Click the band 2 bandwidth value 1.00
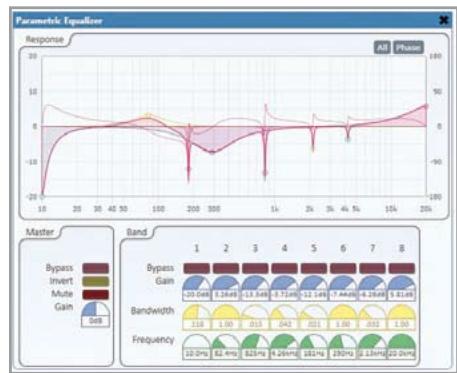 coord(226,324)
